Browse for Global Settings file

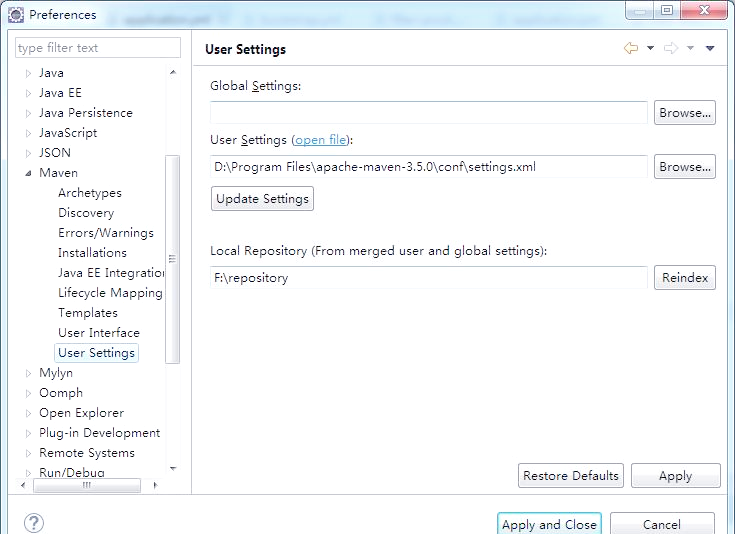click(x=685, y=113)
